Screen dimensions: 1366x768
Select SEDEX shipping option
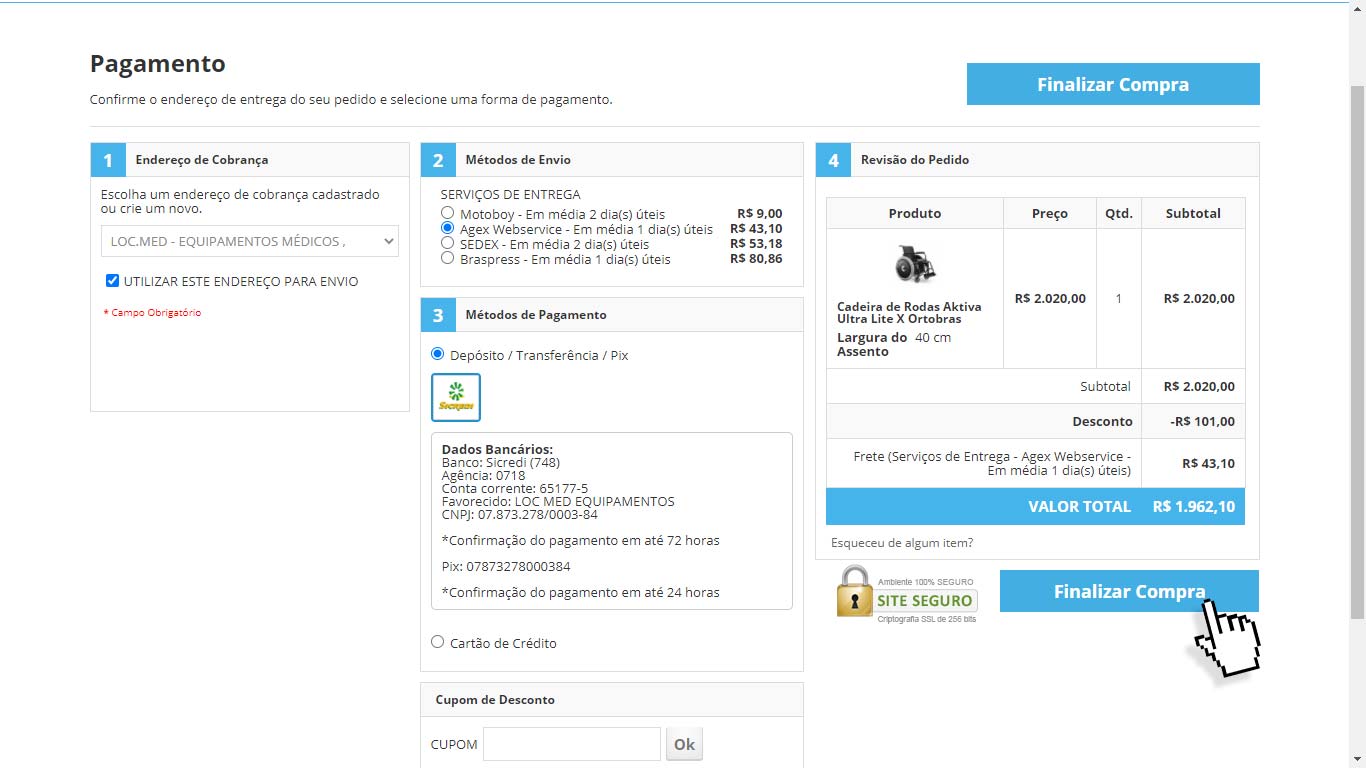(x=447, y=244)
